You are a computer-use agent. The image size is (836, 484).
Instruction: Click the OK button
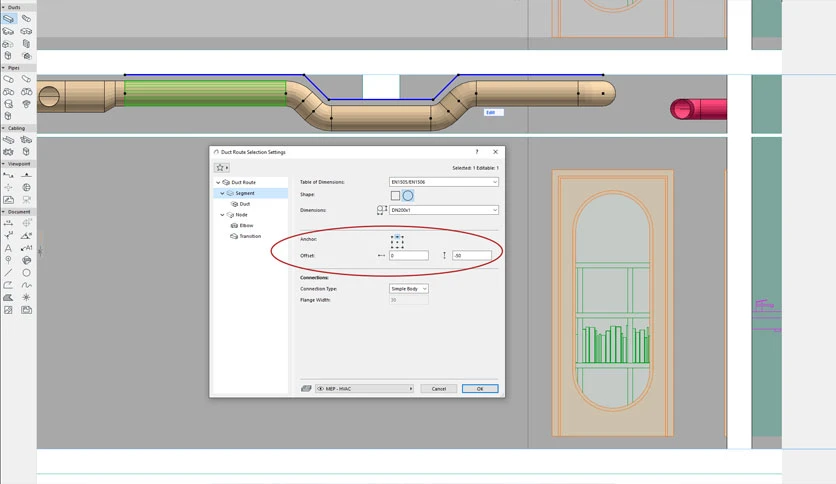coord(480,389)
